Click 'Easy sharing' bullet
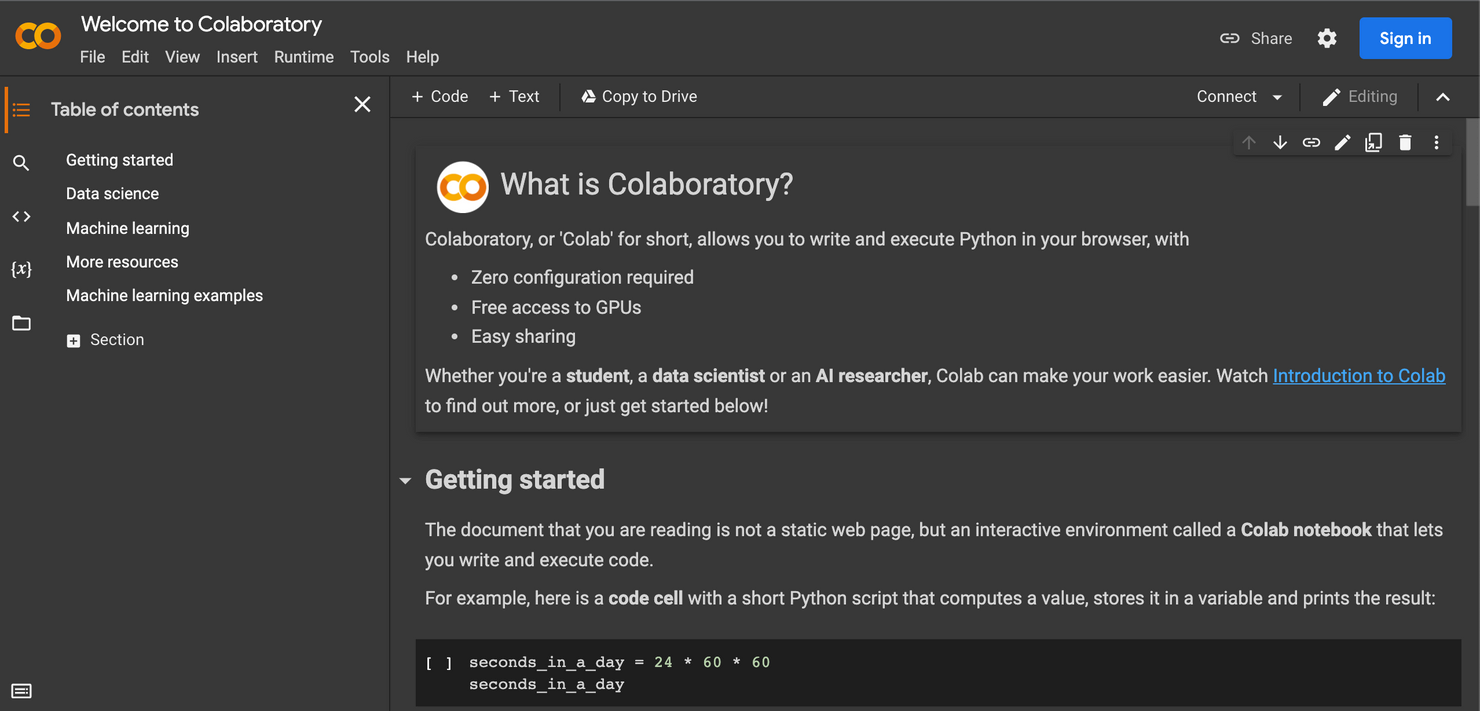 [523, 337]
